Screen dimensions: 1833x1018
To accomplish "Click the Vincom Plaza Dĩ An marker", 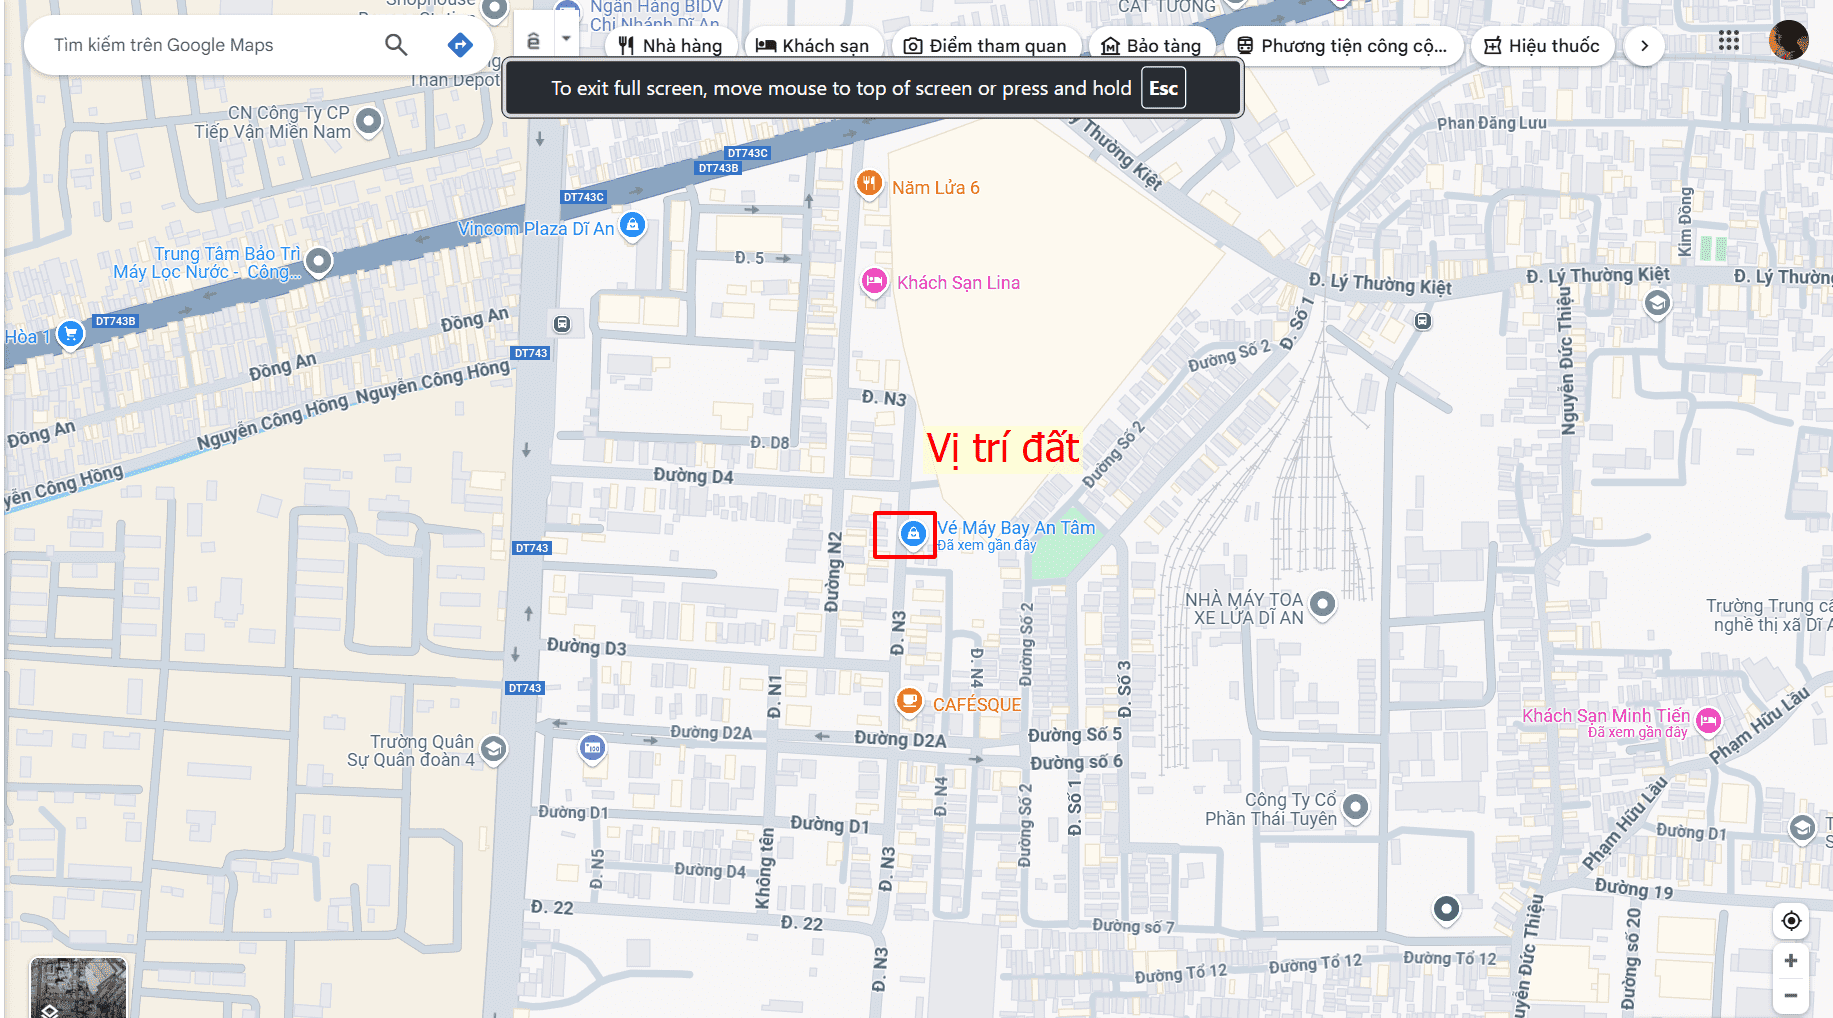I will (632, 225).
